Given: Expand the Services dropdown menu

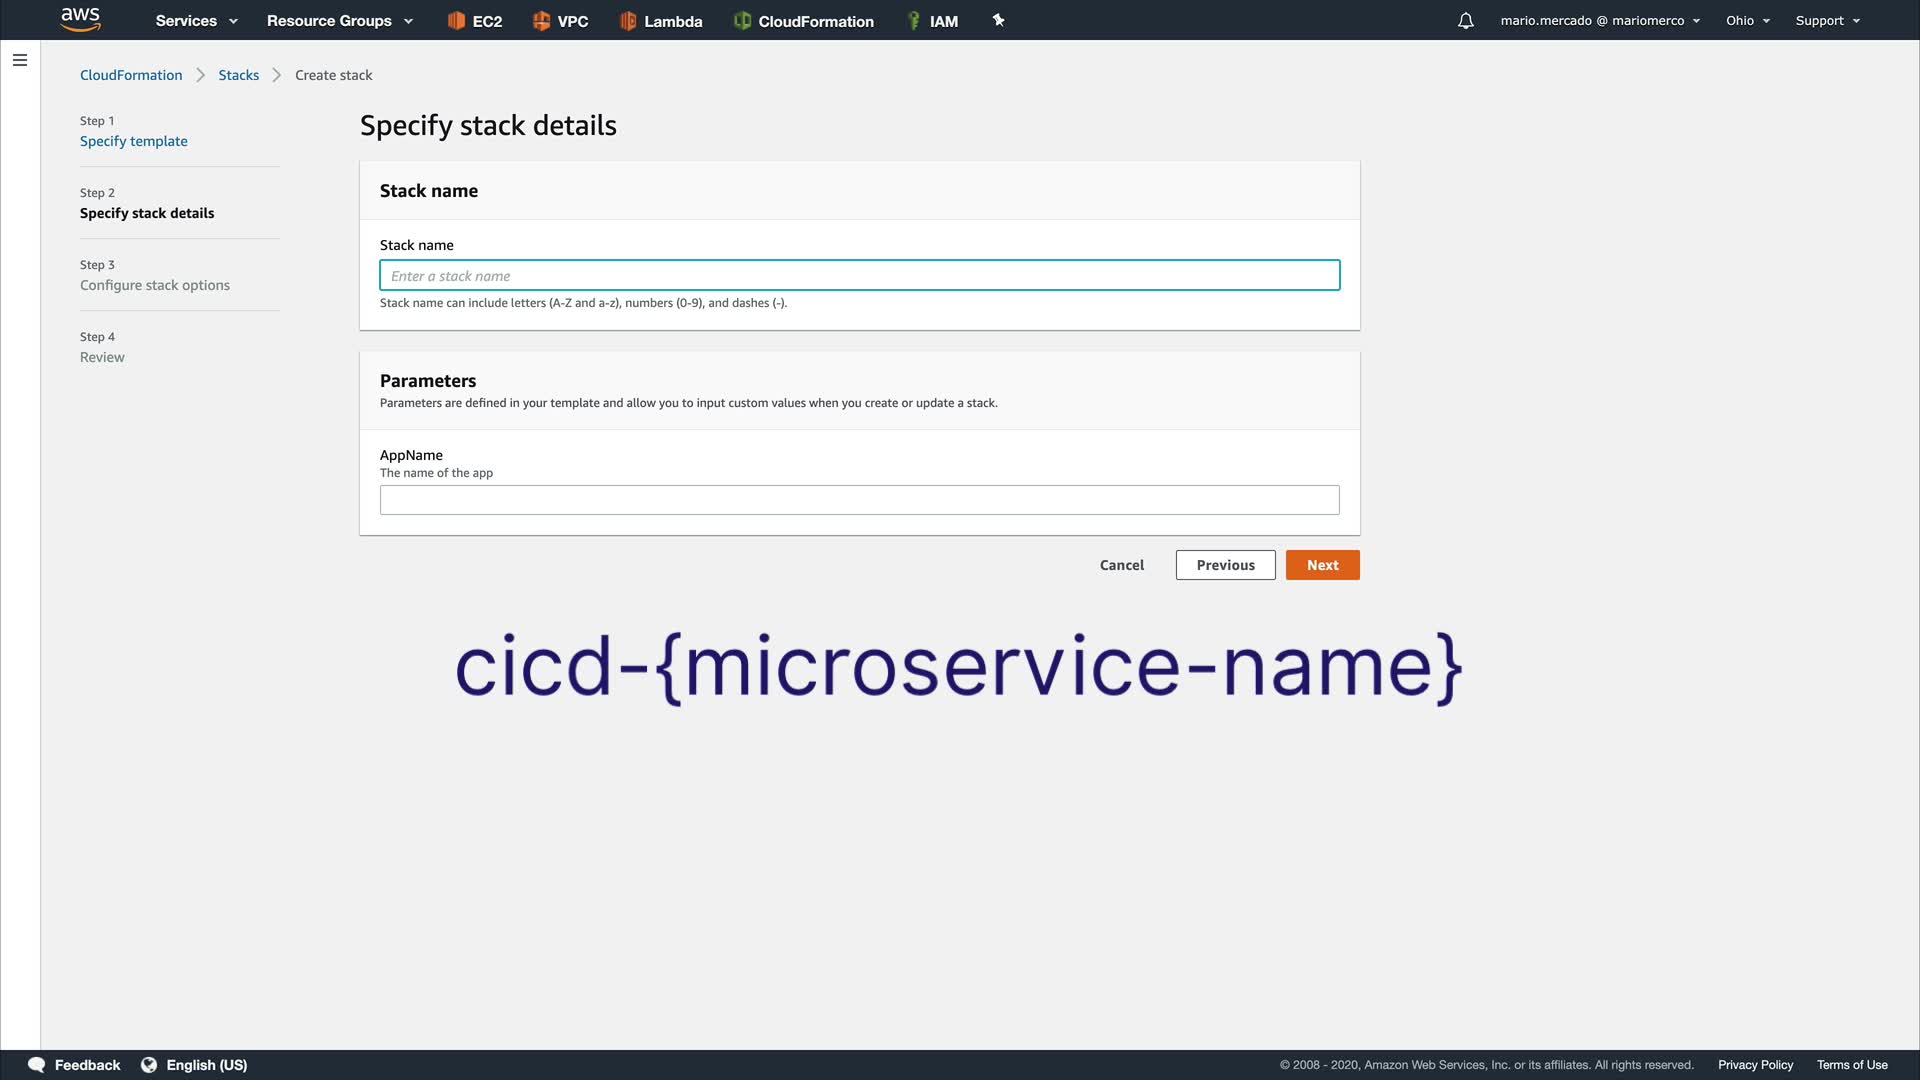Looking at the screenshot, I should pyautogui.click(x=196, y=21).
